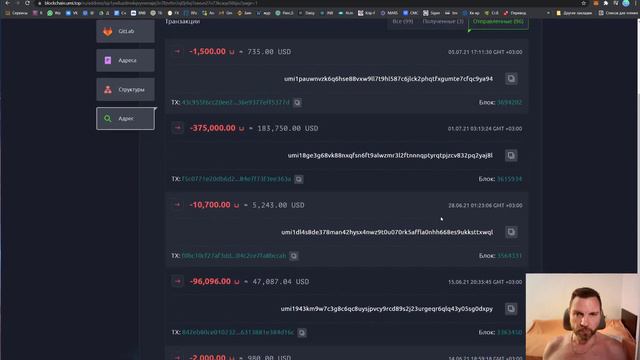Copy the TX hash of the -96,096.00 transaction
This screenshot has height=360, width=640.
302,333
